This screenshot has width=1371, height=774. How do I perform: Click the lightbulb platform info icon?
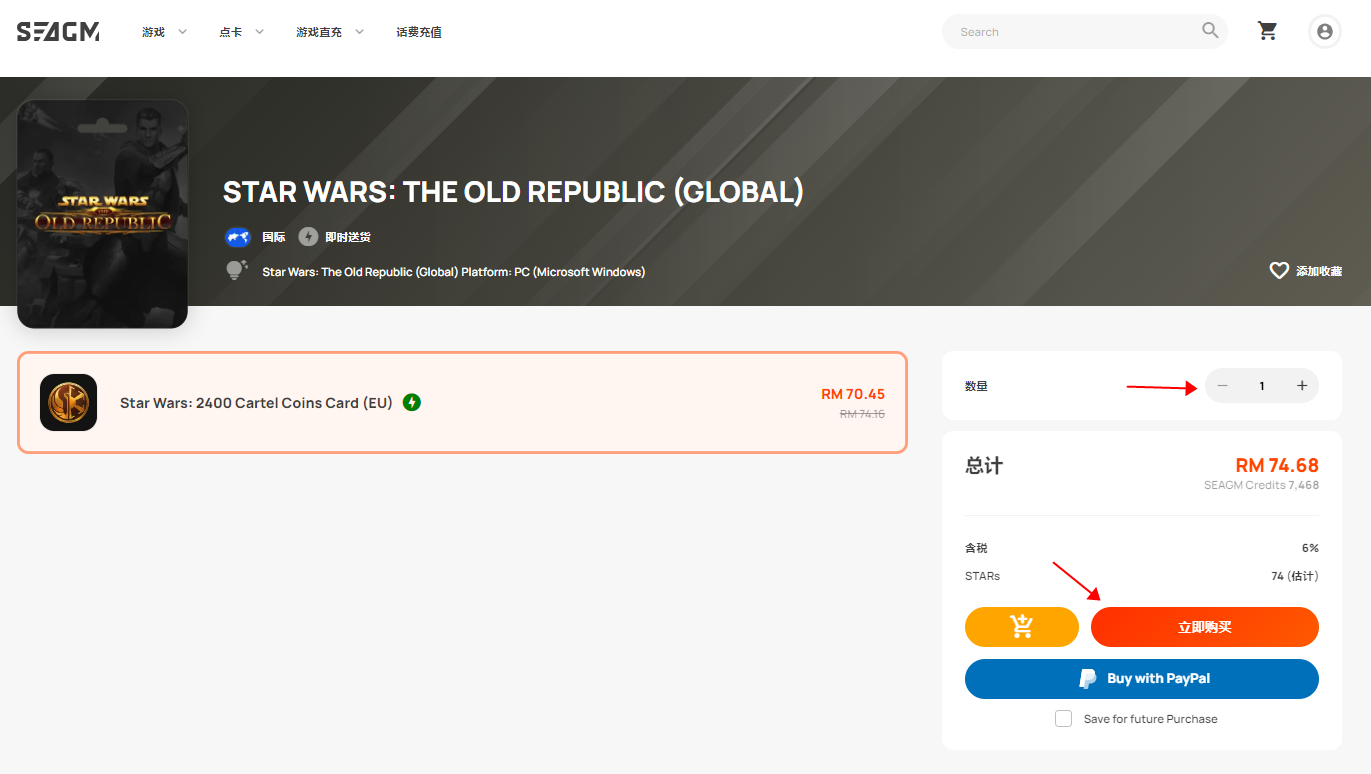236,270
